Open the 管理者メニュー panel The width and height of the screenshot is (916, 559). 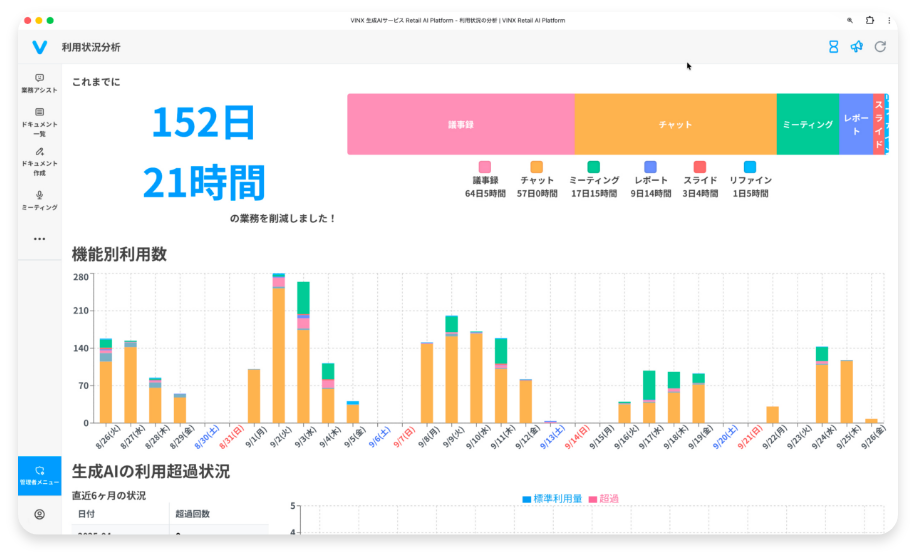pyautogui.click(x=39, y=474)
